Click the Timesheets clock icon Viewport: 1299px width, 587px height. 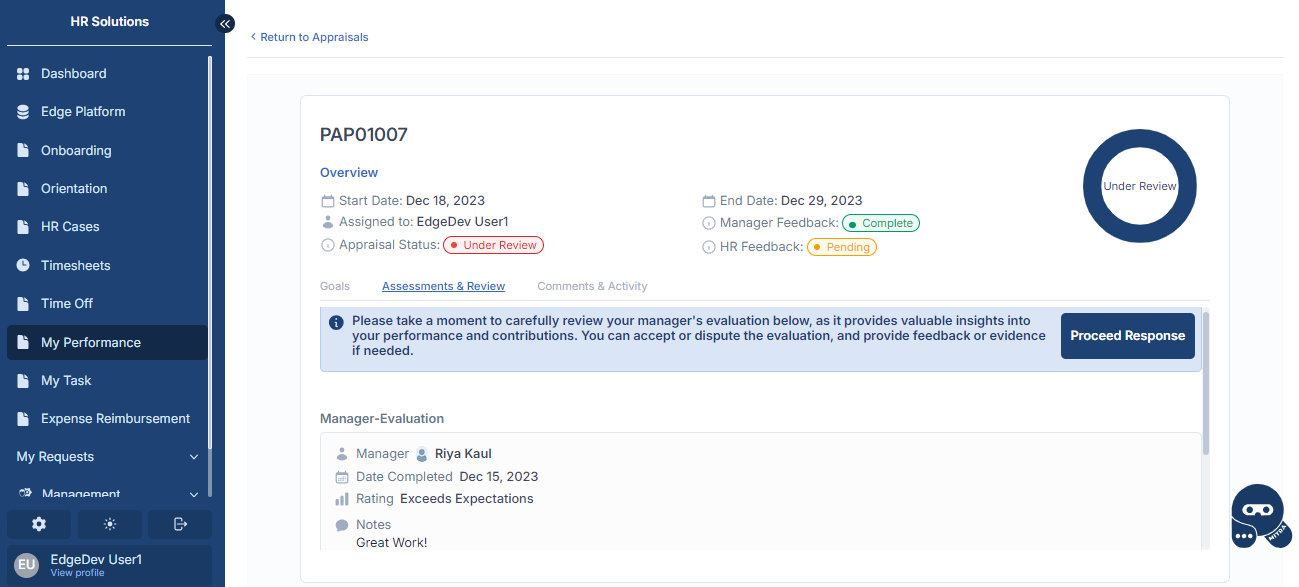click(x=23, y=266)
